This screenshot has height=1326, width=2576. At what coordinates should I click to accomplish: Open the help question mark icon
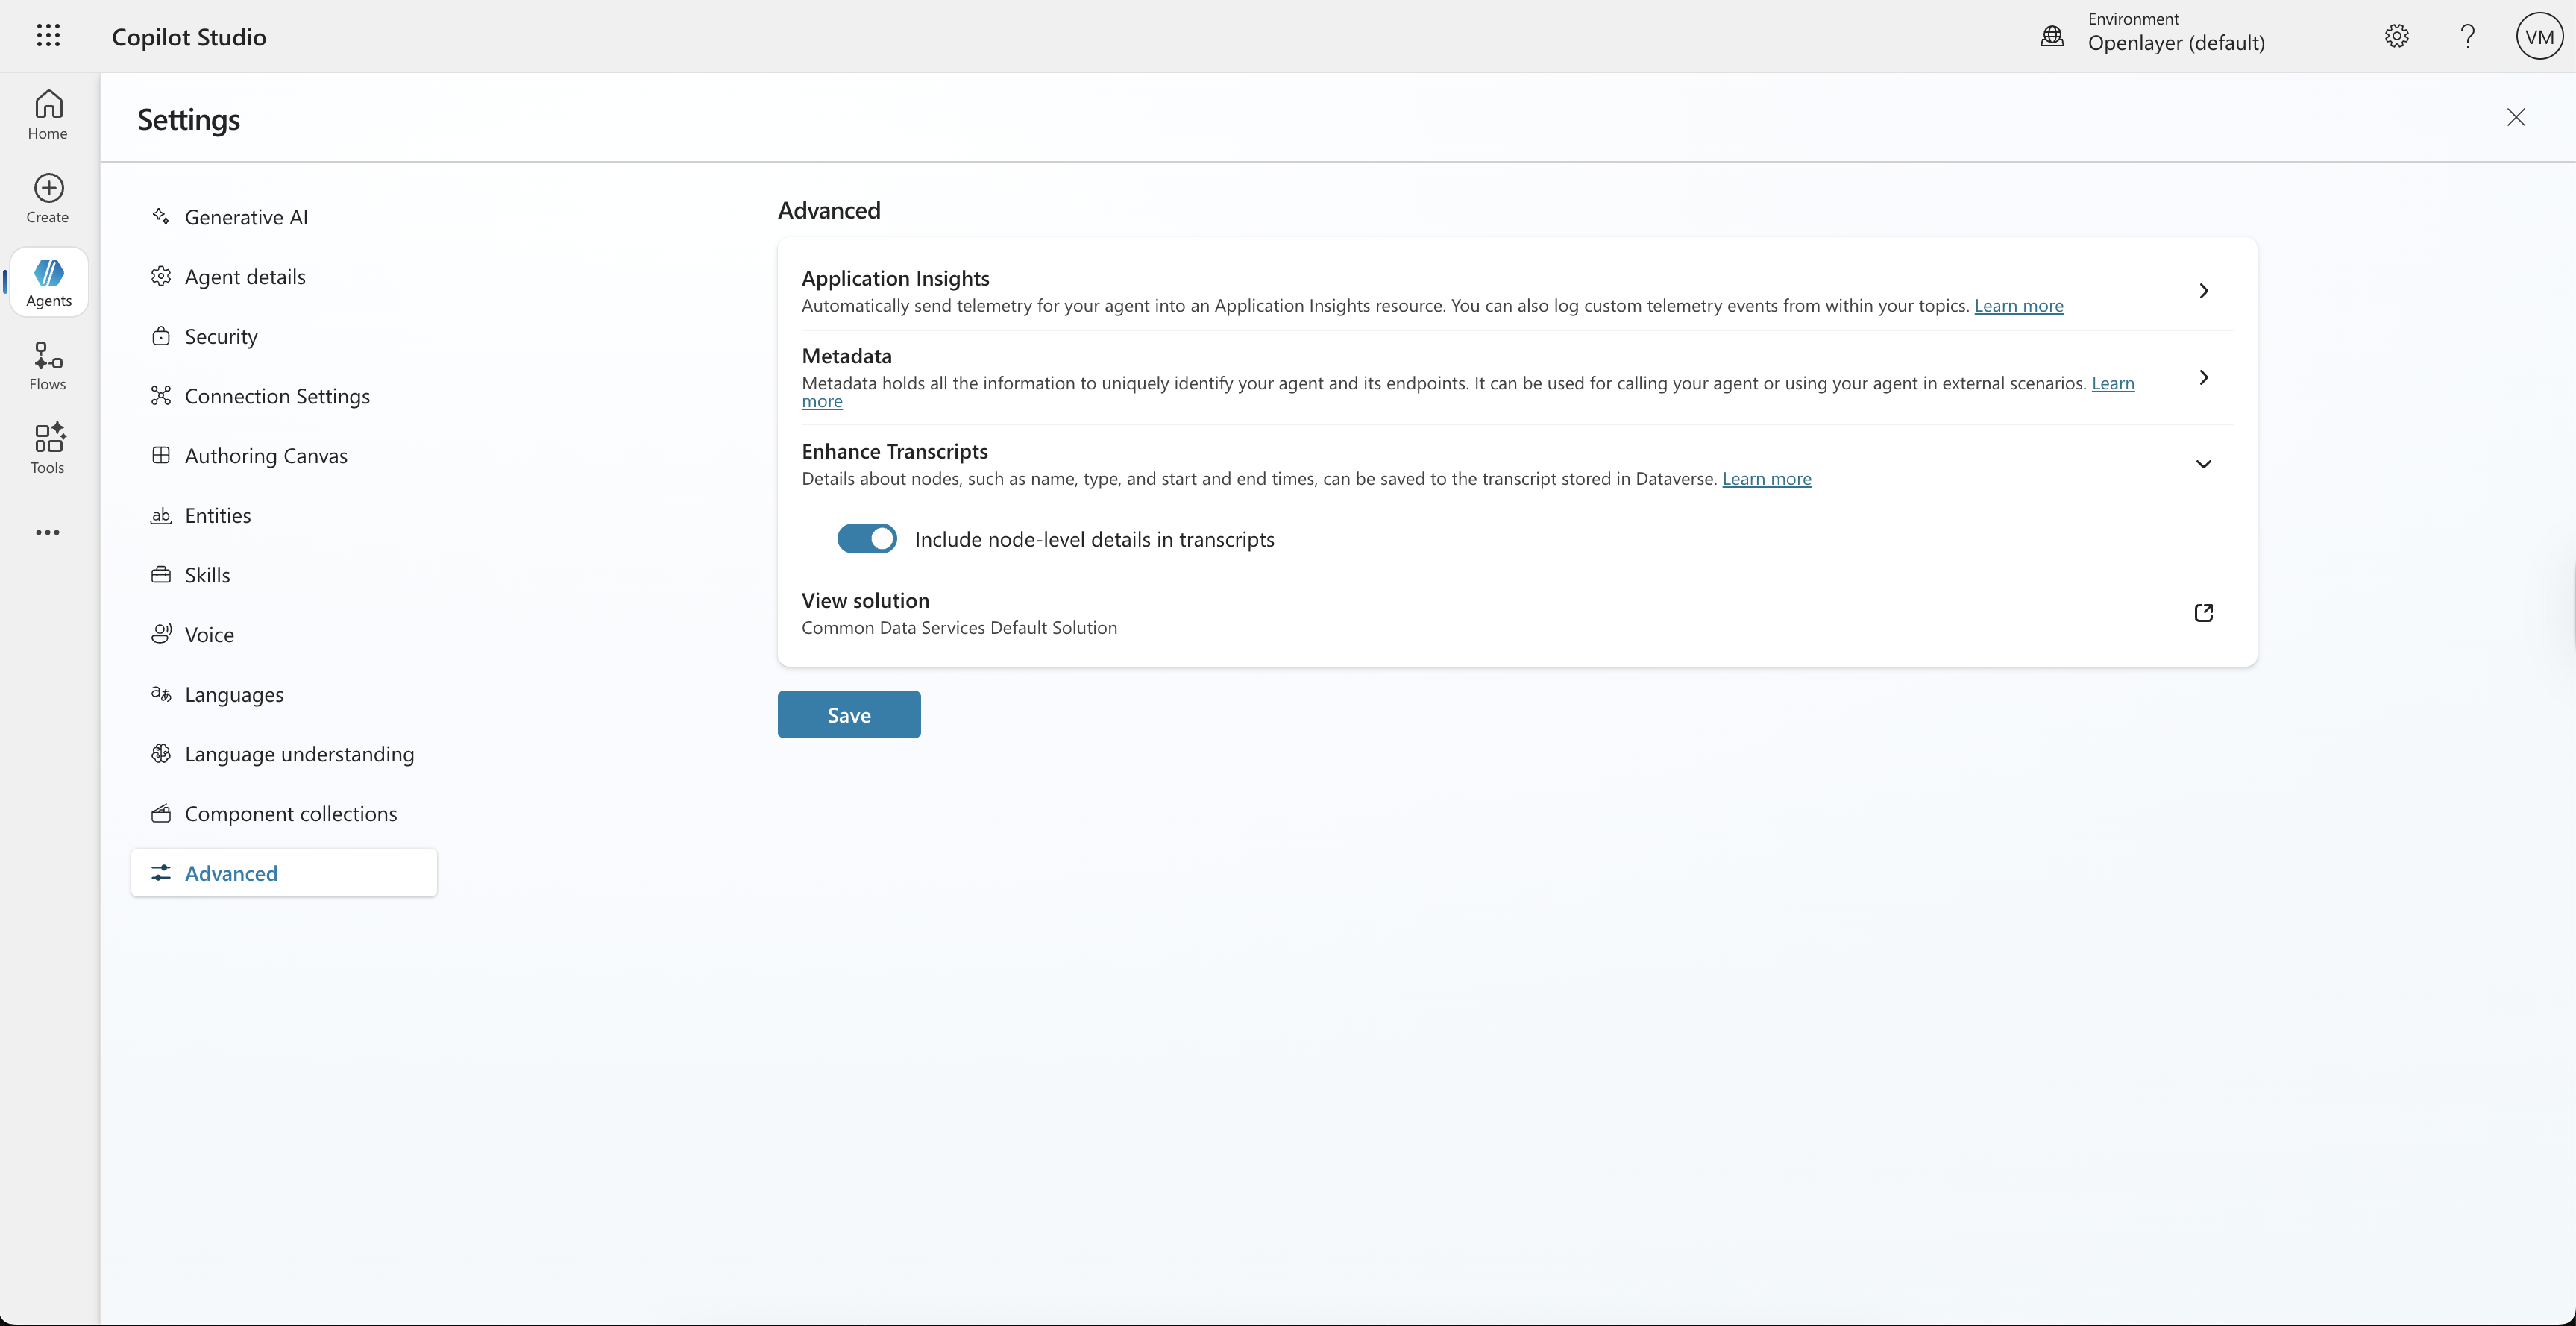point(2467,35)
